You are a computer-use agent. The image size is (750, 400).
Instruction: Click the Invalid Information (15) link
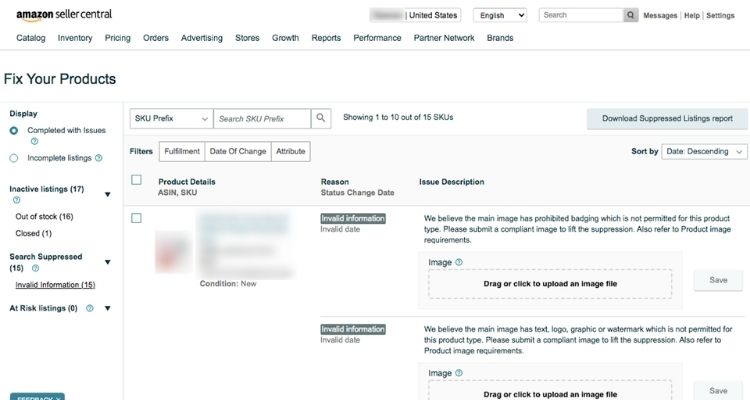55,285
